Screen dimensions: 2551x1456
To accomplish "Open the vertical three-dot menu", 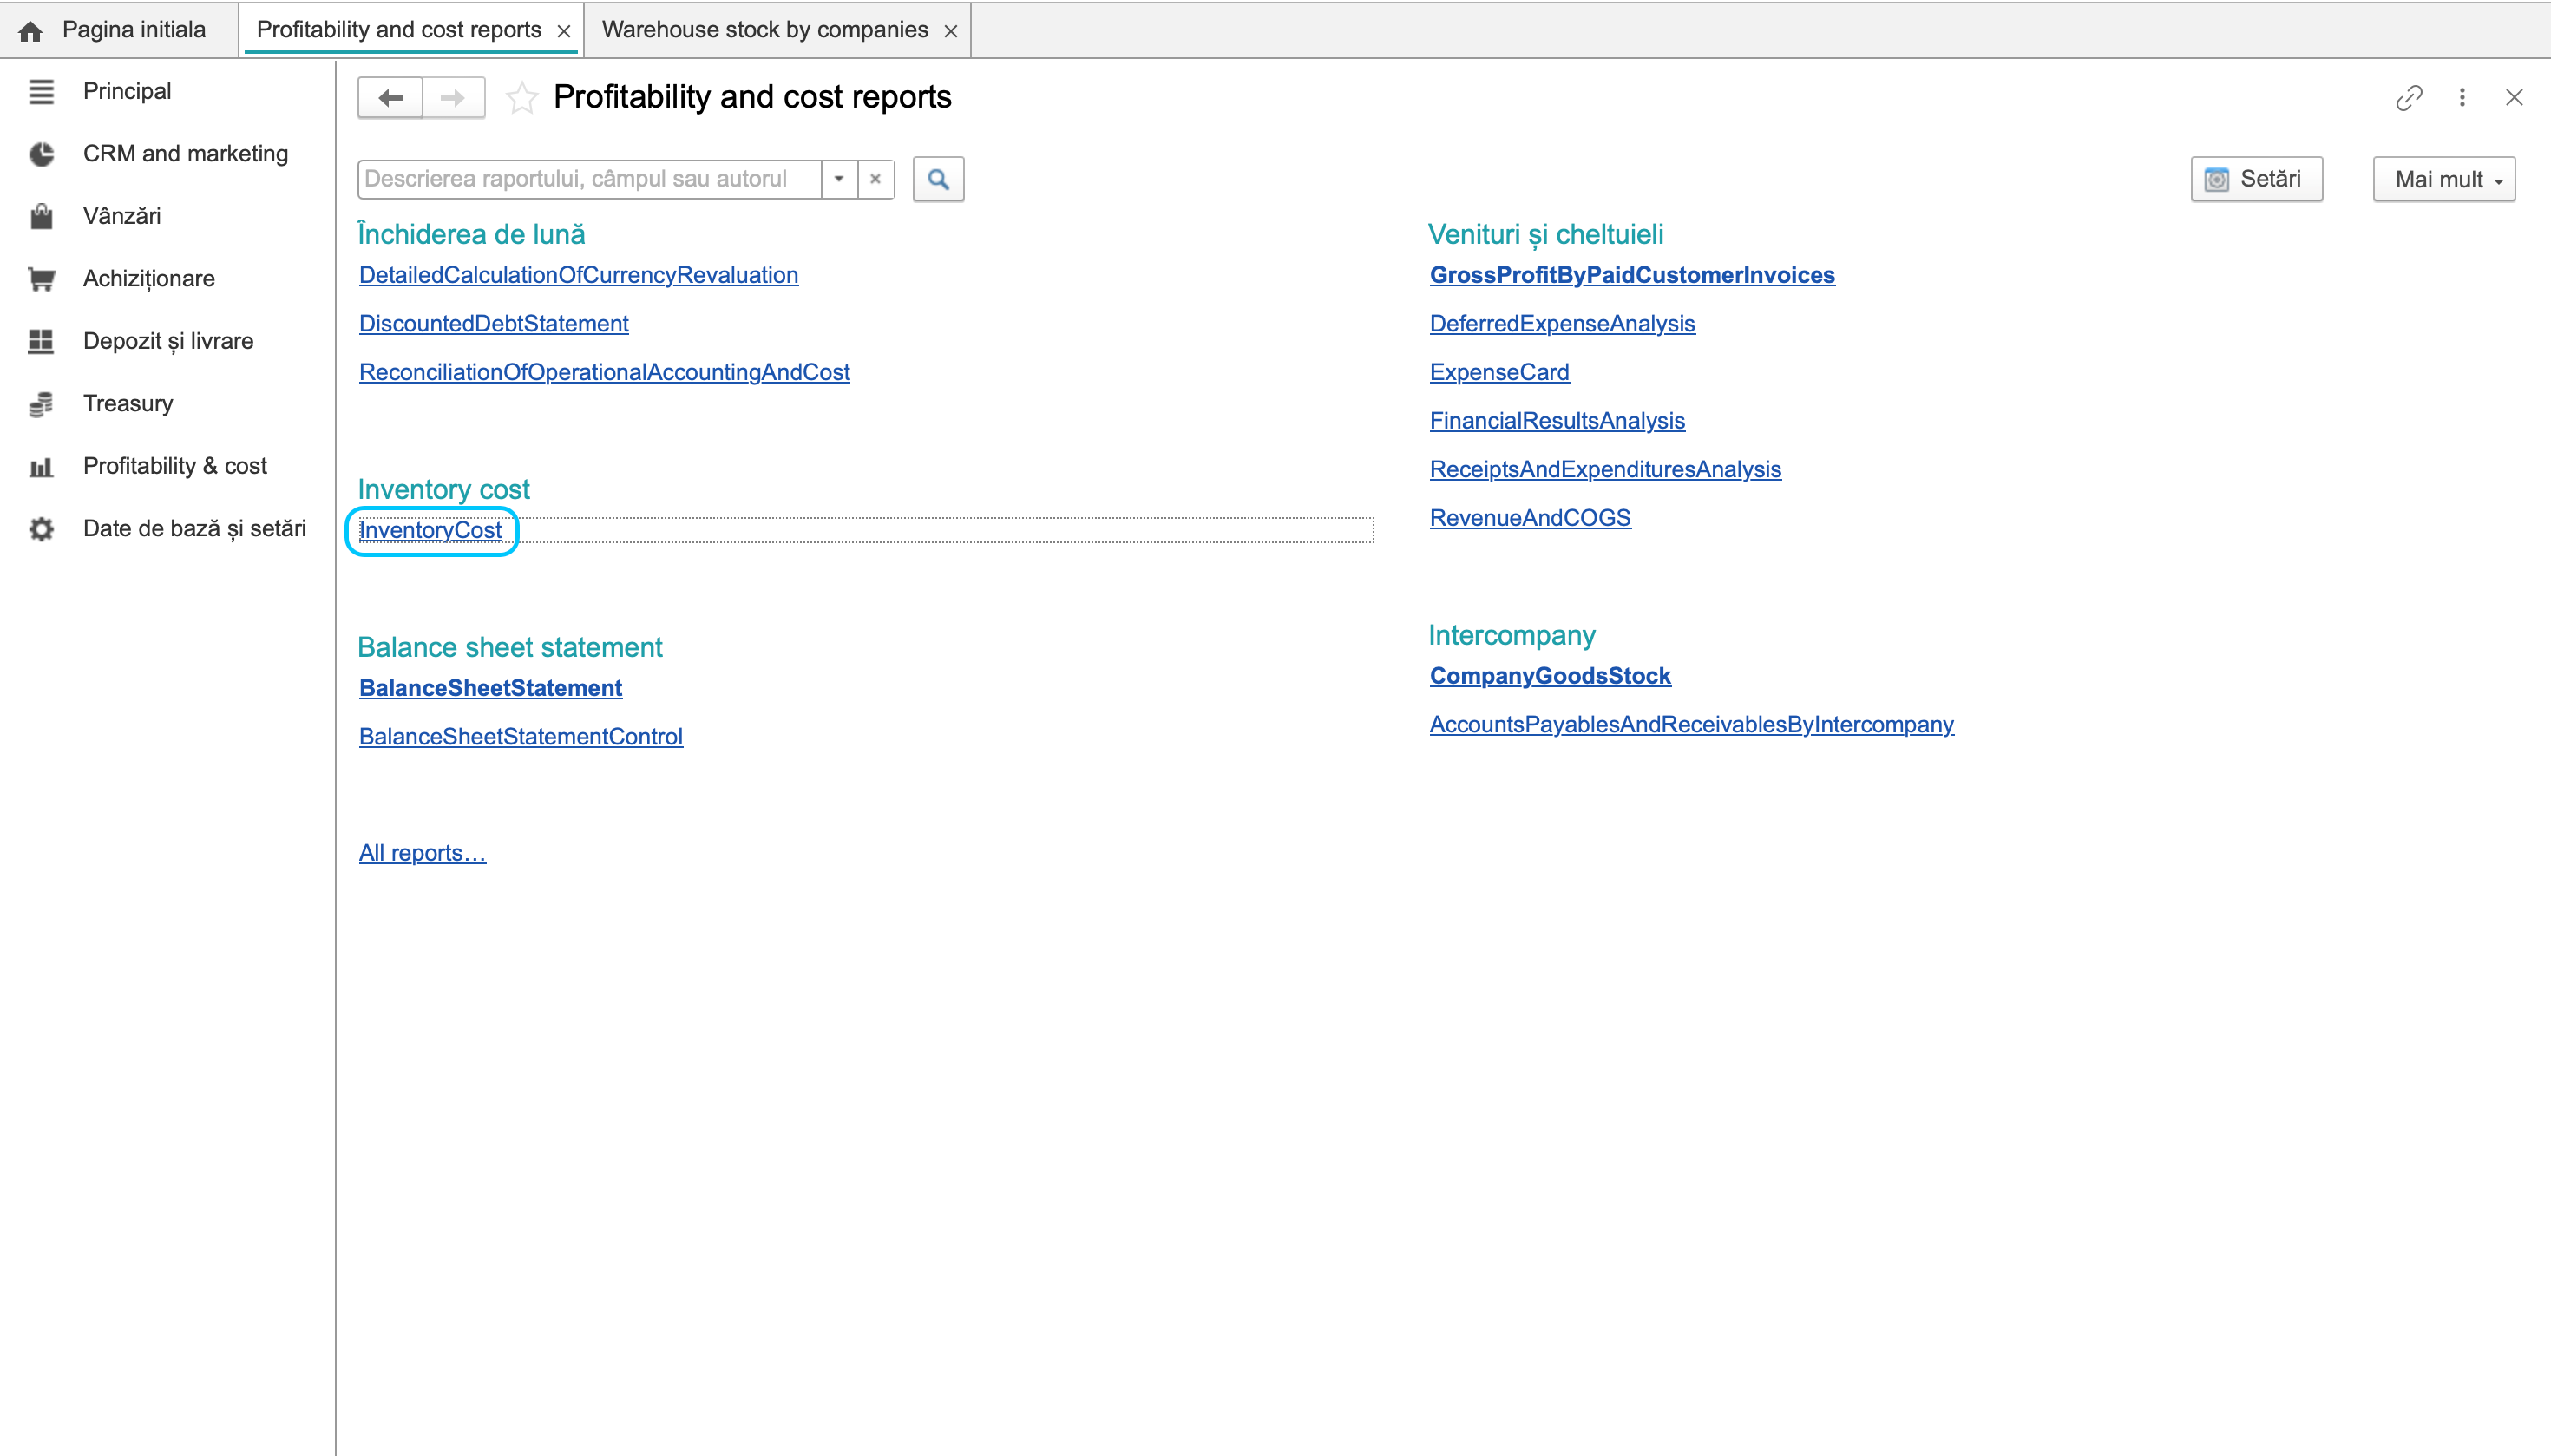I will click(x=2462, y=97).
